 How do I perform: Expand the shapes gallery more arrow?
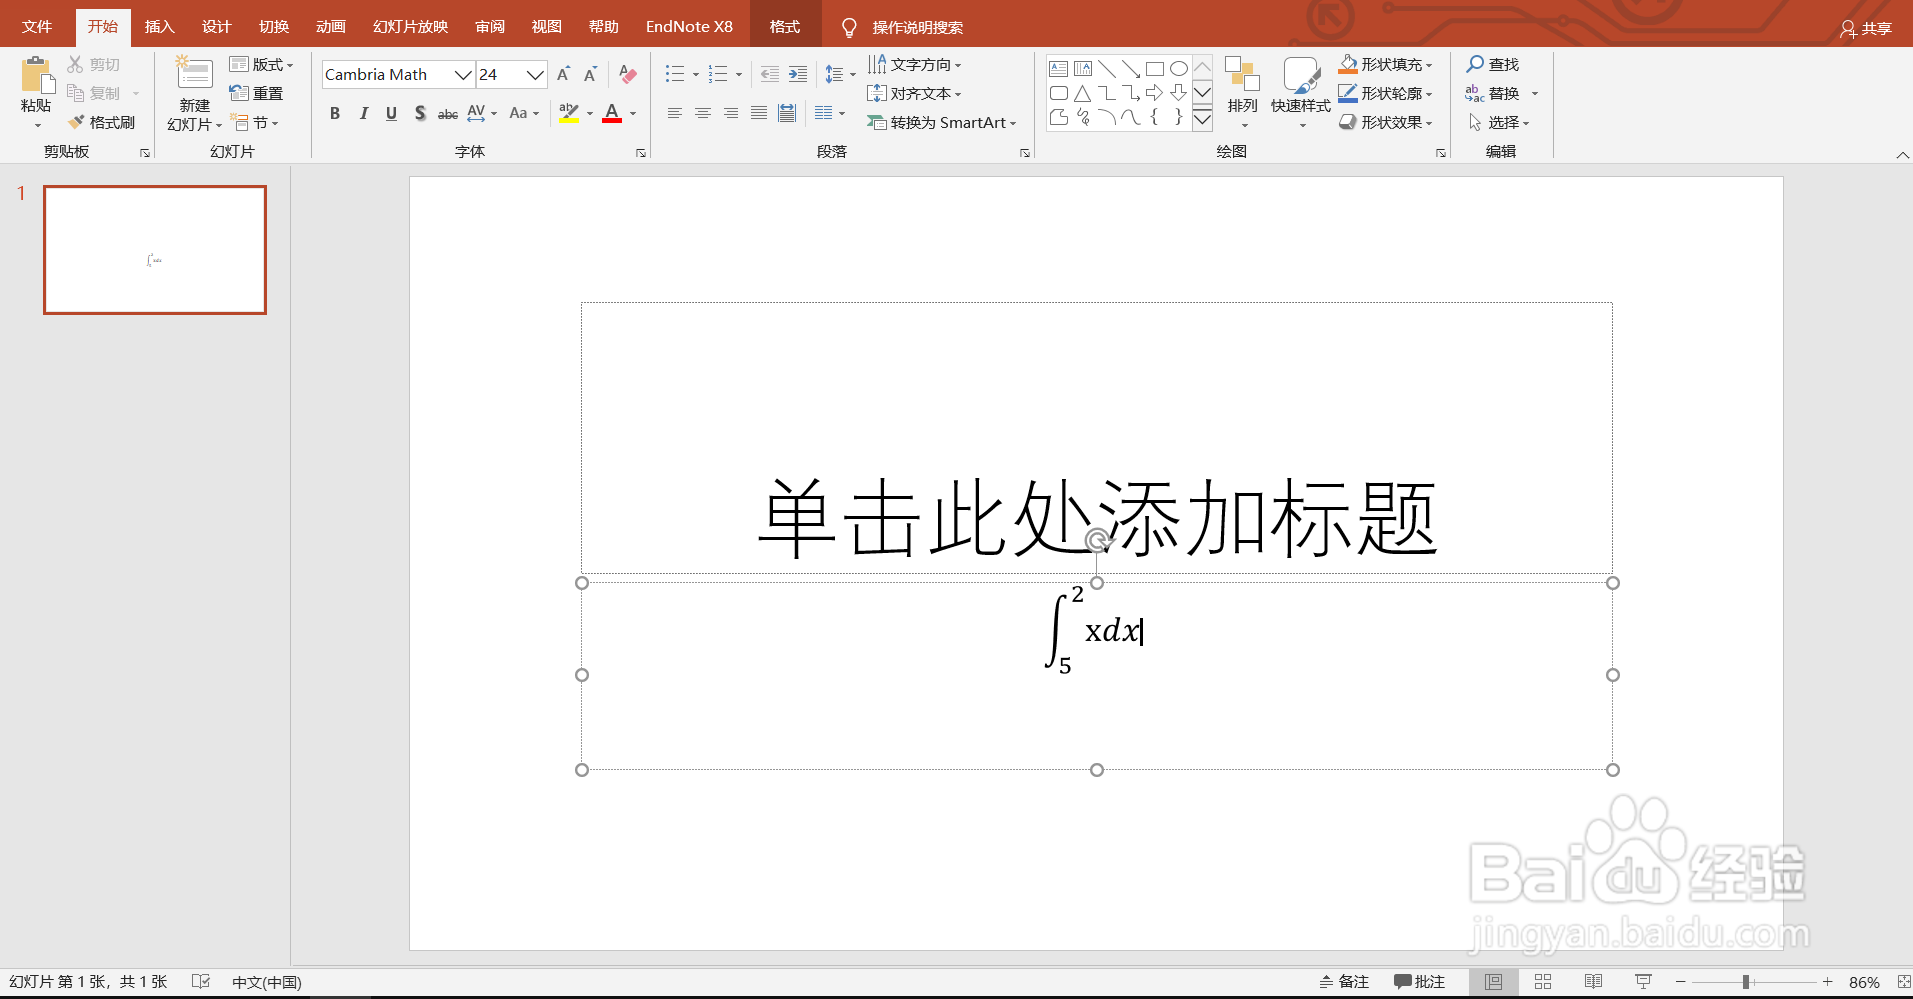[x=1203, y=119]
